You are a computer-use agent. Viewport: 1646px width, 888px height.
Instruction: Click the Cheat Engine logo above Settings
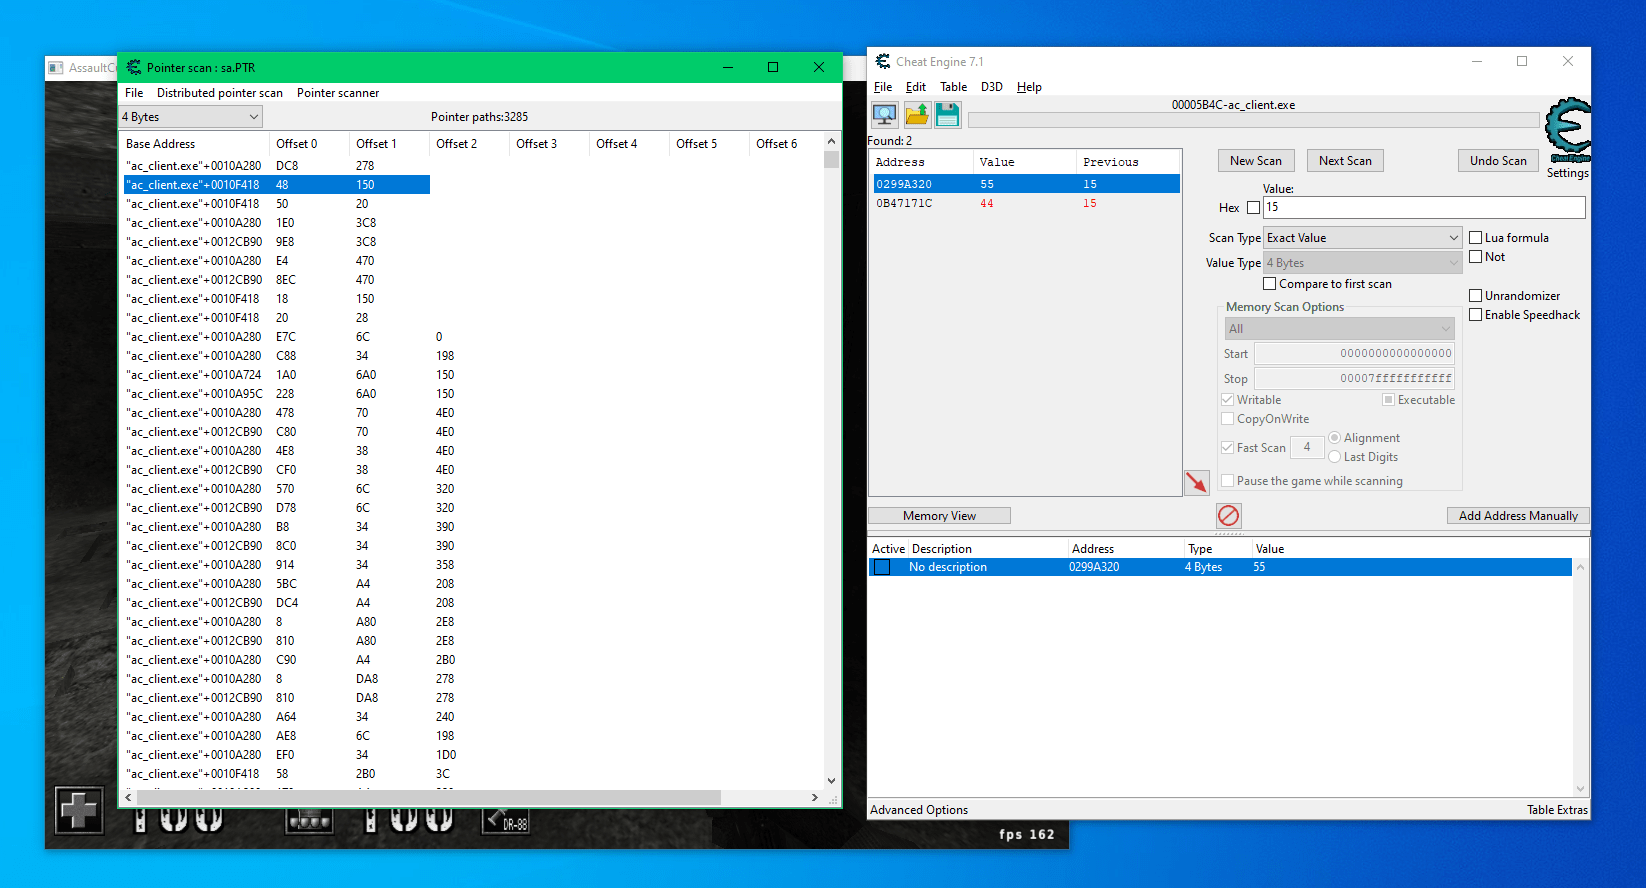tap(1567, 130)
